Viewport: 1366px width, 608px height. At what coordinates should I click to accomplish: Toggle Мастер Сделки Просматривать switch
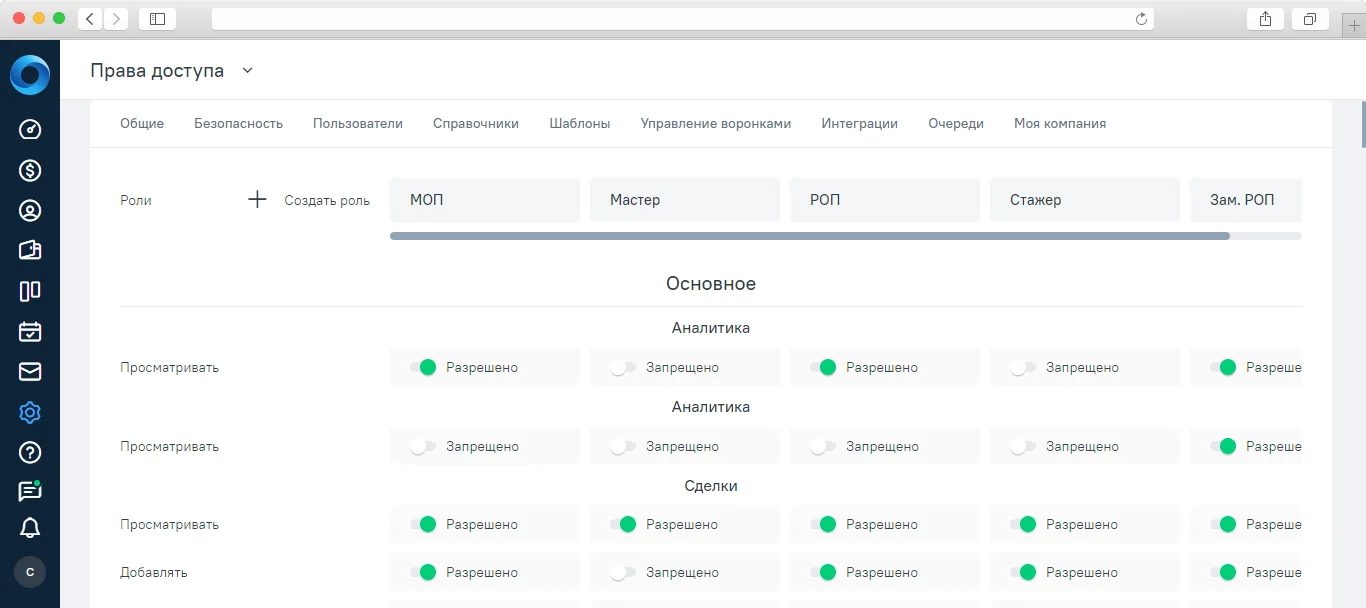tap(623, 524)
